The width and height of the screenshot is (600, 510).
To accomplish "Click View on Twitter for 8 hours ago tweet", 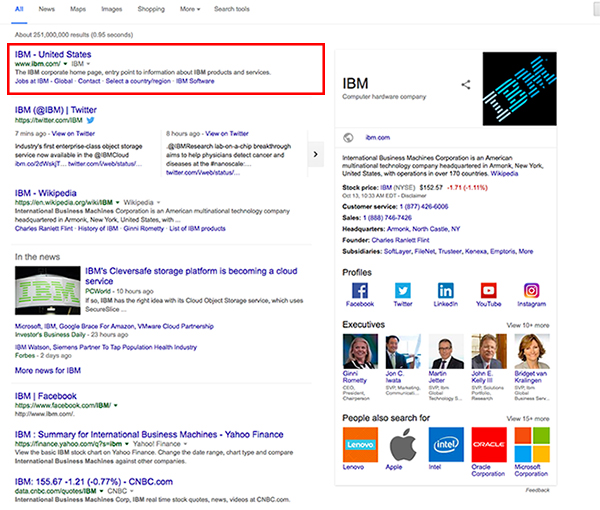I will click(227, 134).
